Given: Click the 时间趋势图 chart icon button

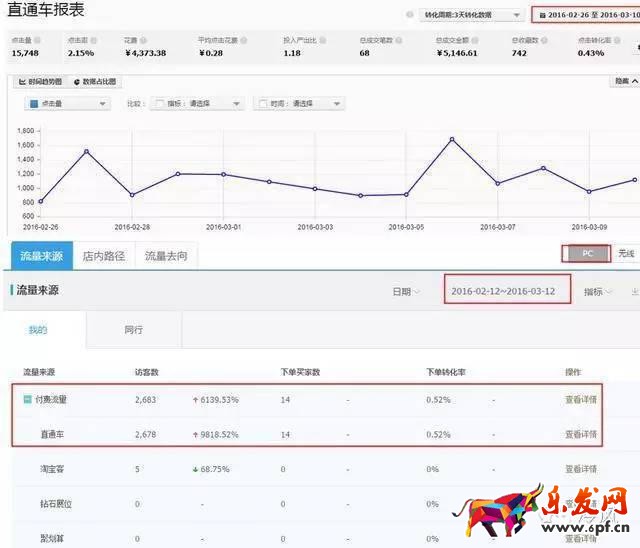Looking at the screenshot, I should click(x=38, y=81).
